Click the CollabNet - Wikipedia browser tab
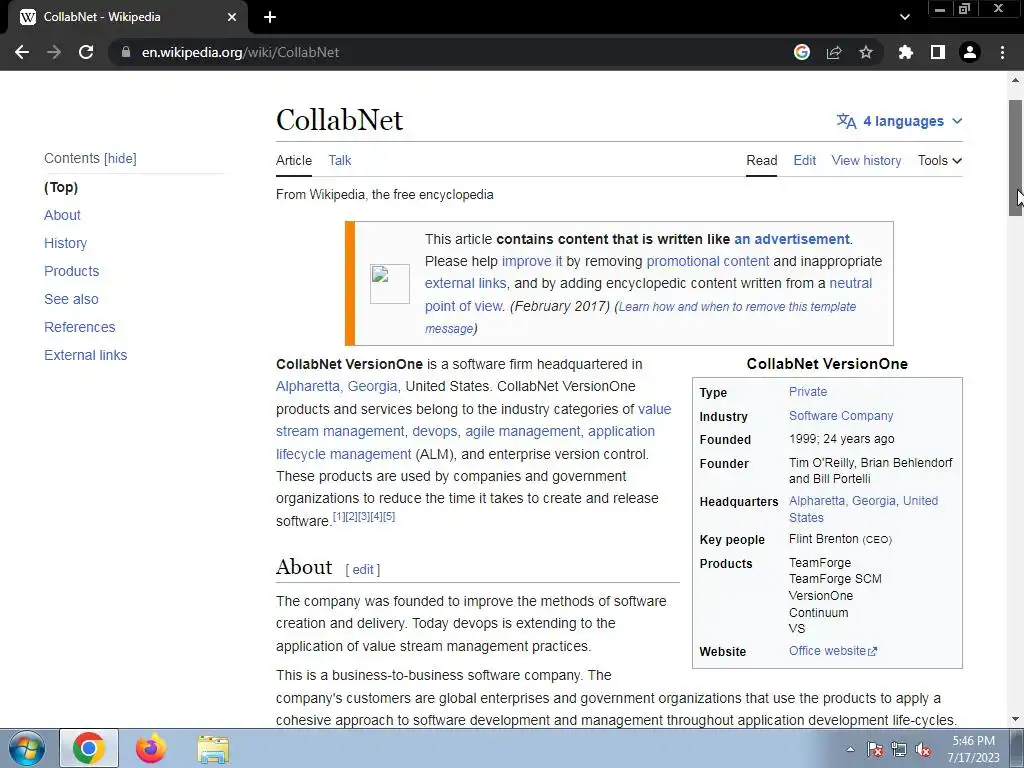The height and width of the screenshot is (768, 1024). 127,17
